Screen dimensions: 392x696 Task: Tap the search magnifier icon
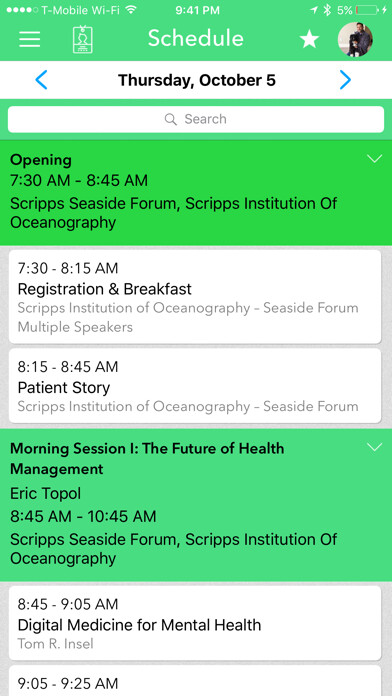(170, 119)
